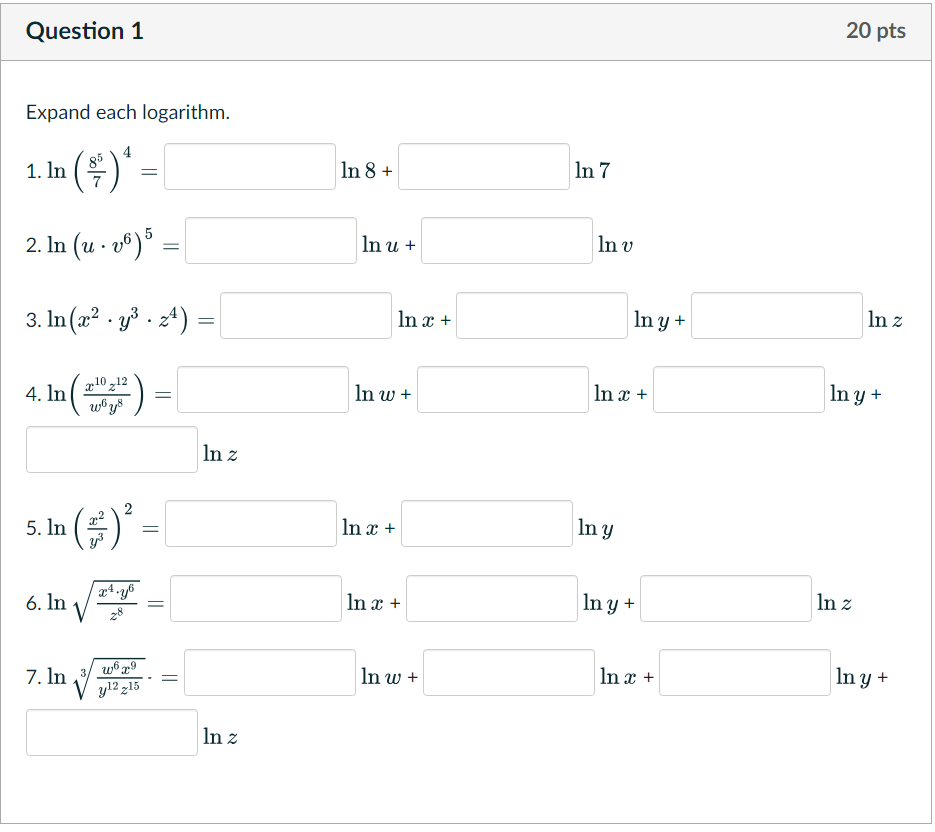Click problem 4's second-row ln z answer box

[x=111, y=449]
